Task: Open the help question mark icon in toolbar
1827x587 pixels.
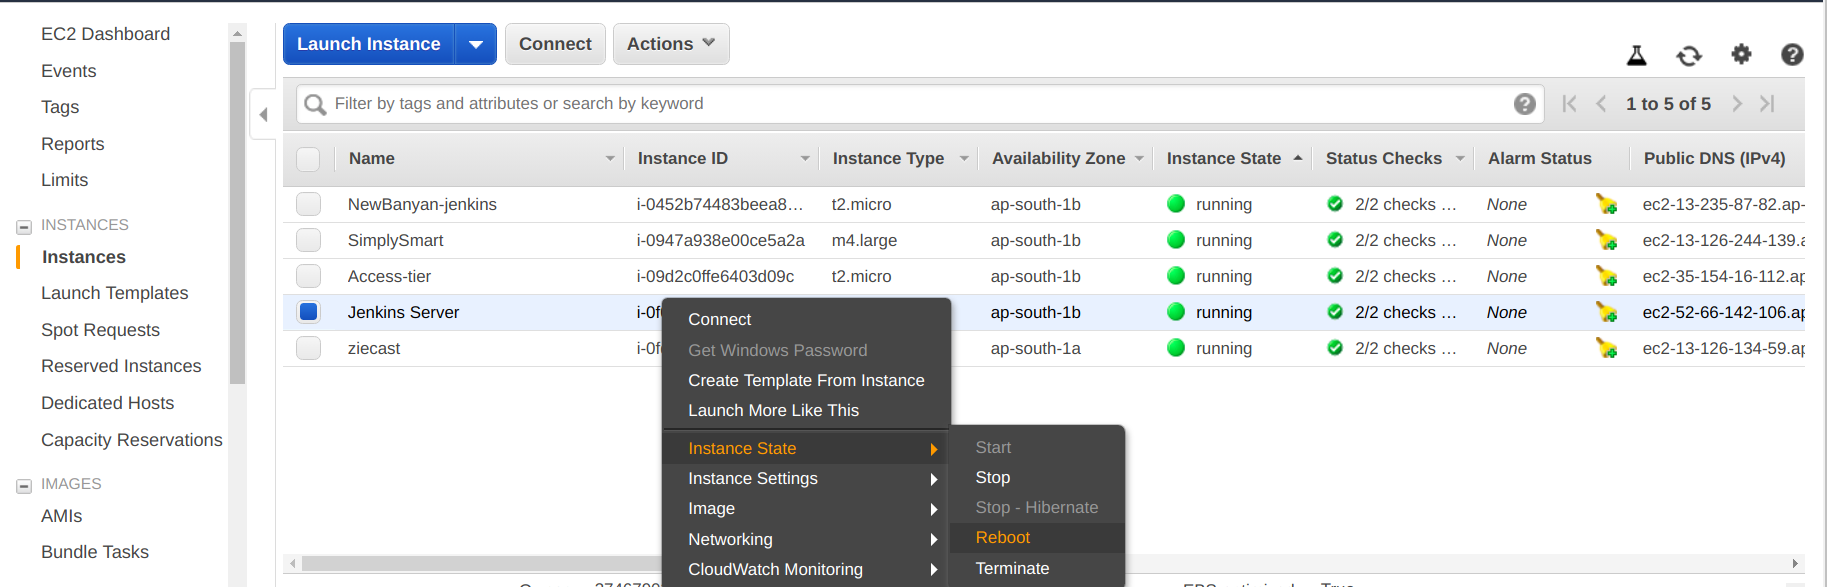Action: pos(1792,55)
